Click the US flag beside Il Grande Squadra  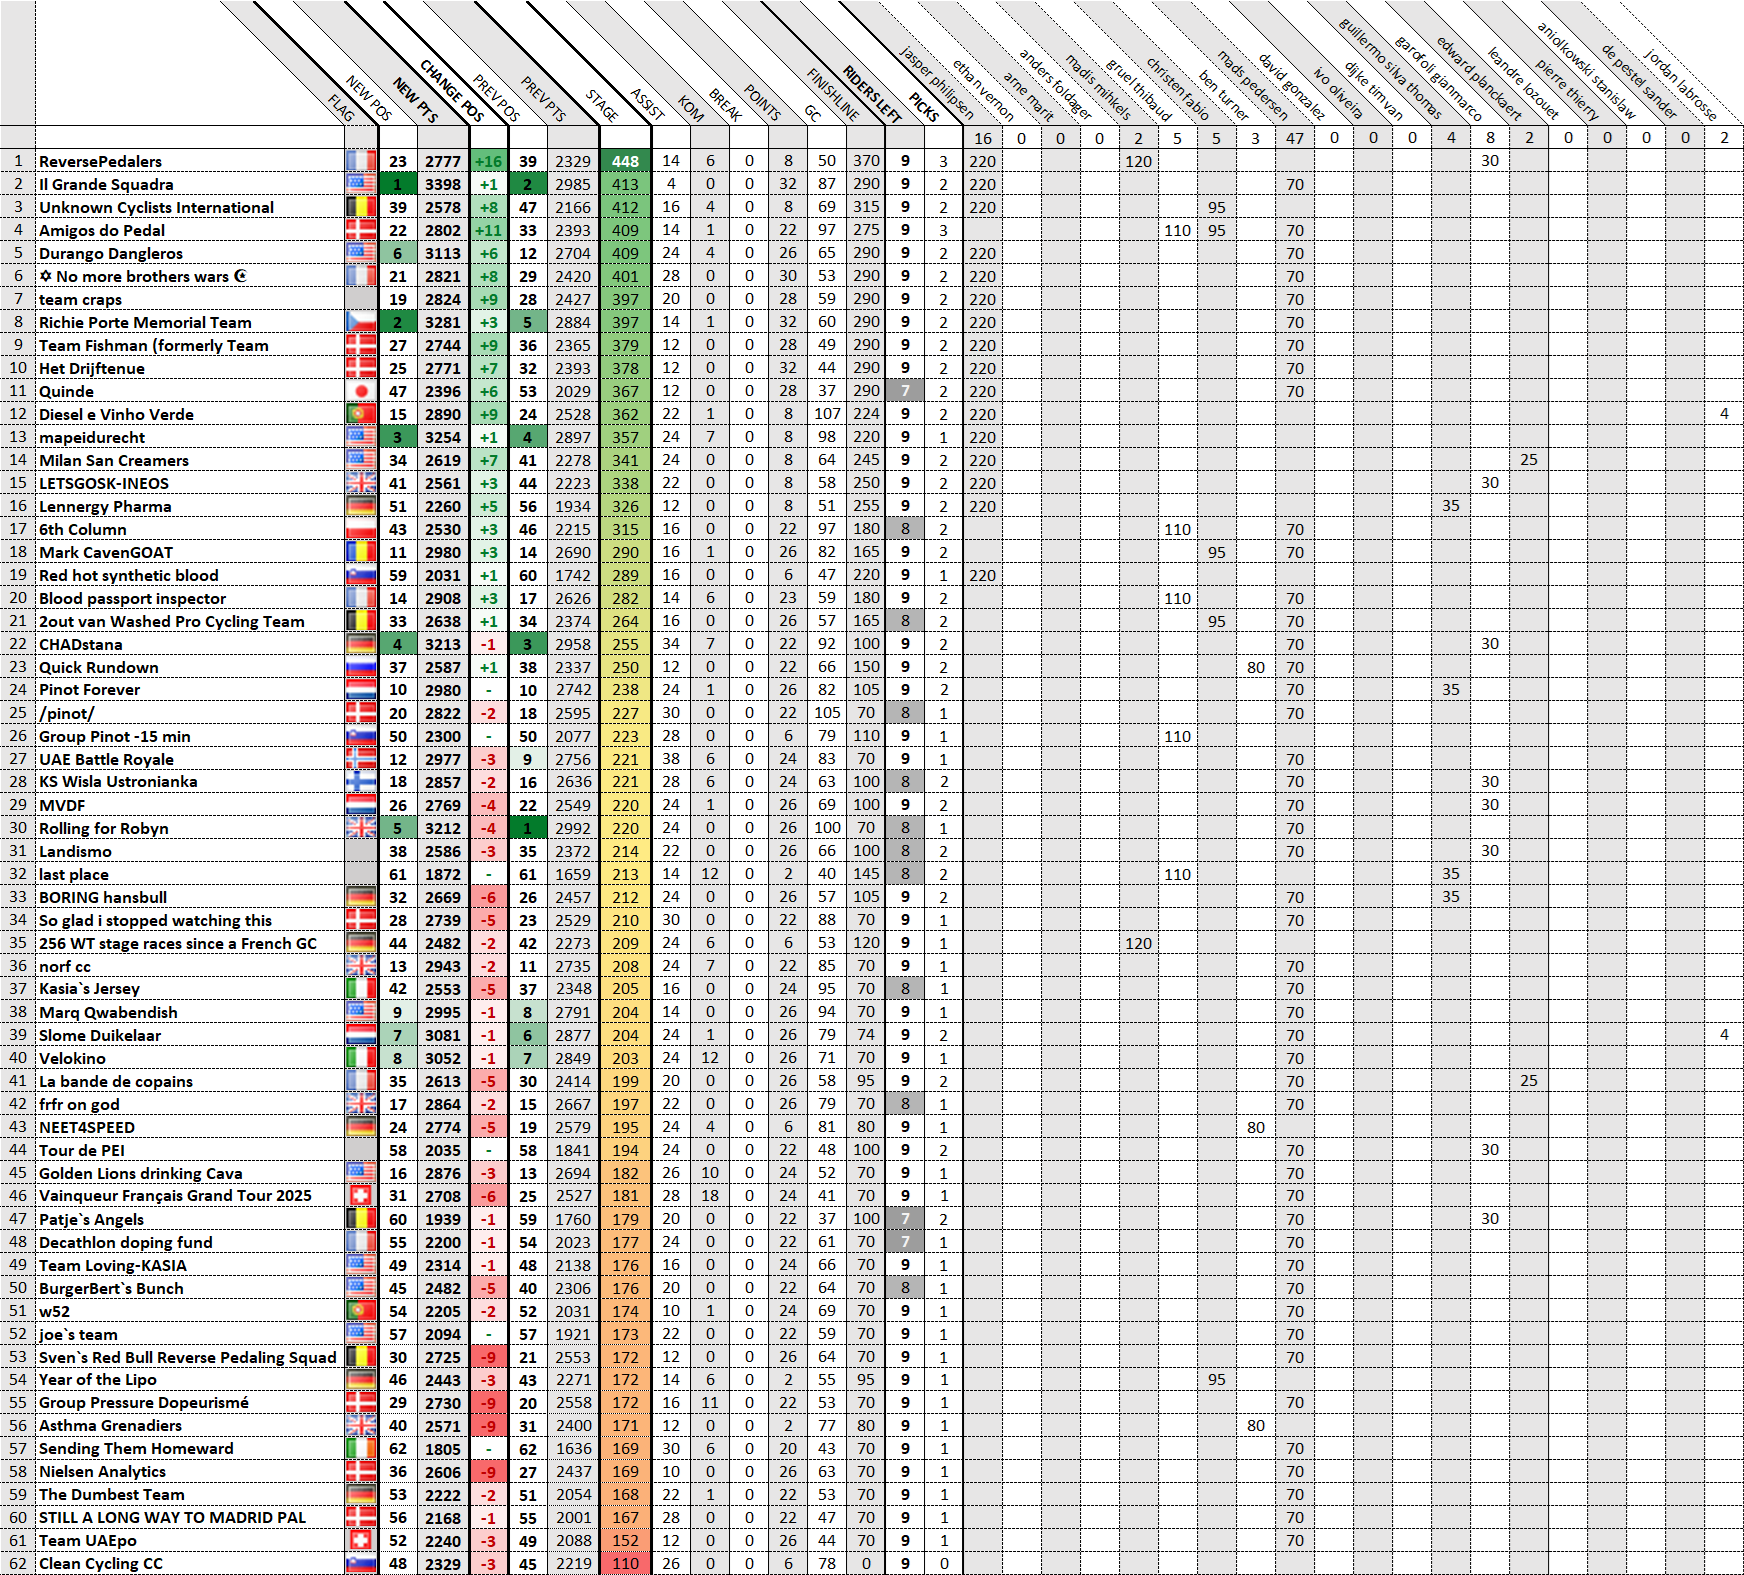pyautogui.click(x=361, y=184)
